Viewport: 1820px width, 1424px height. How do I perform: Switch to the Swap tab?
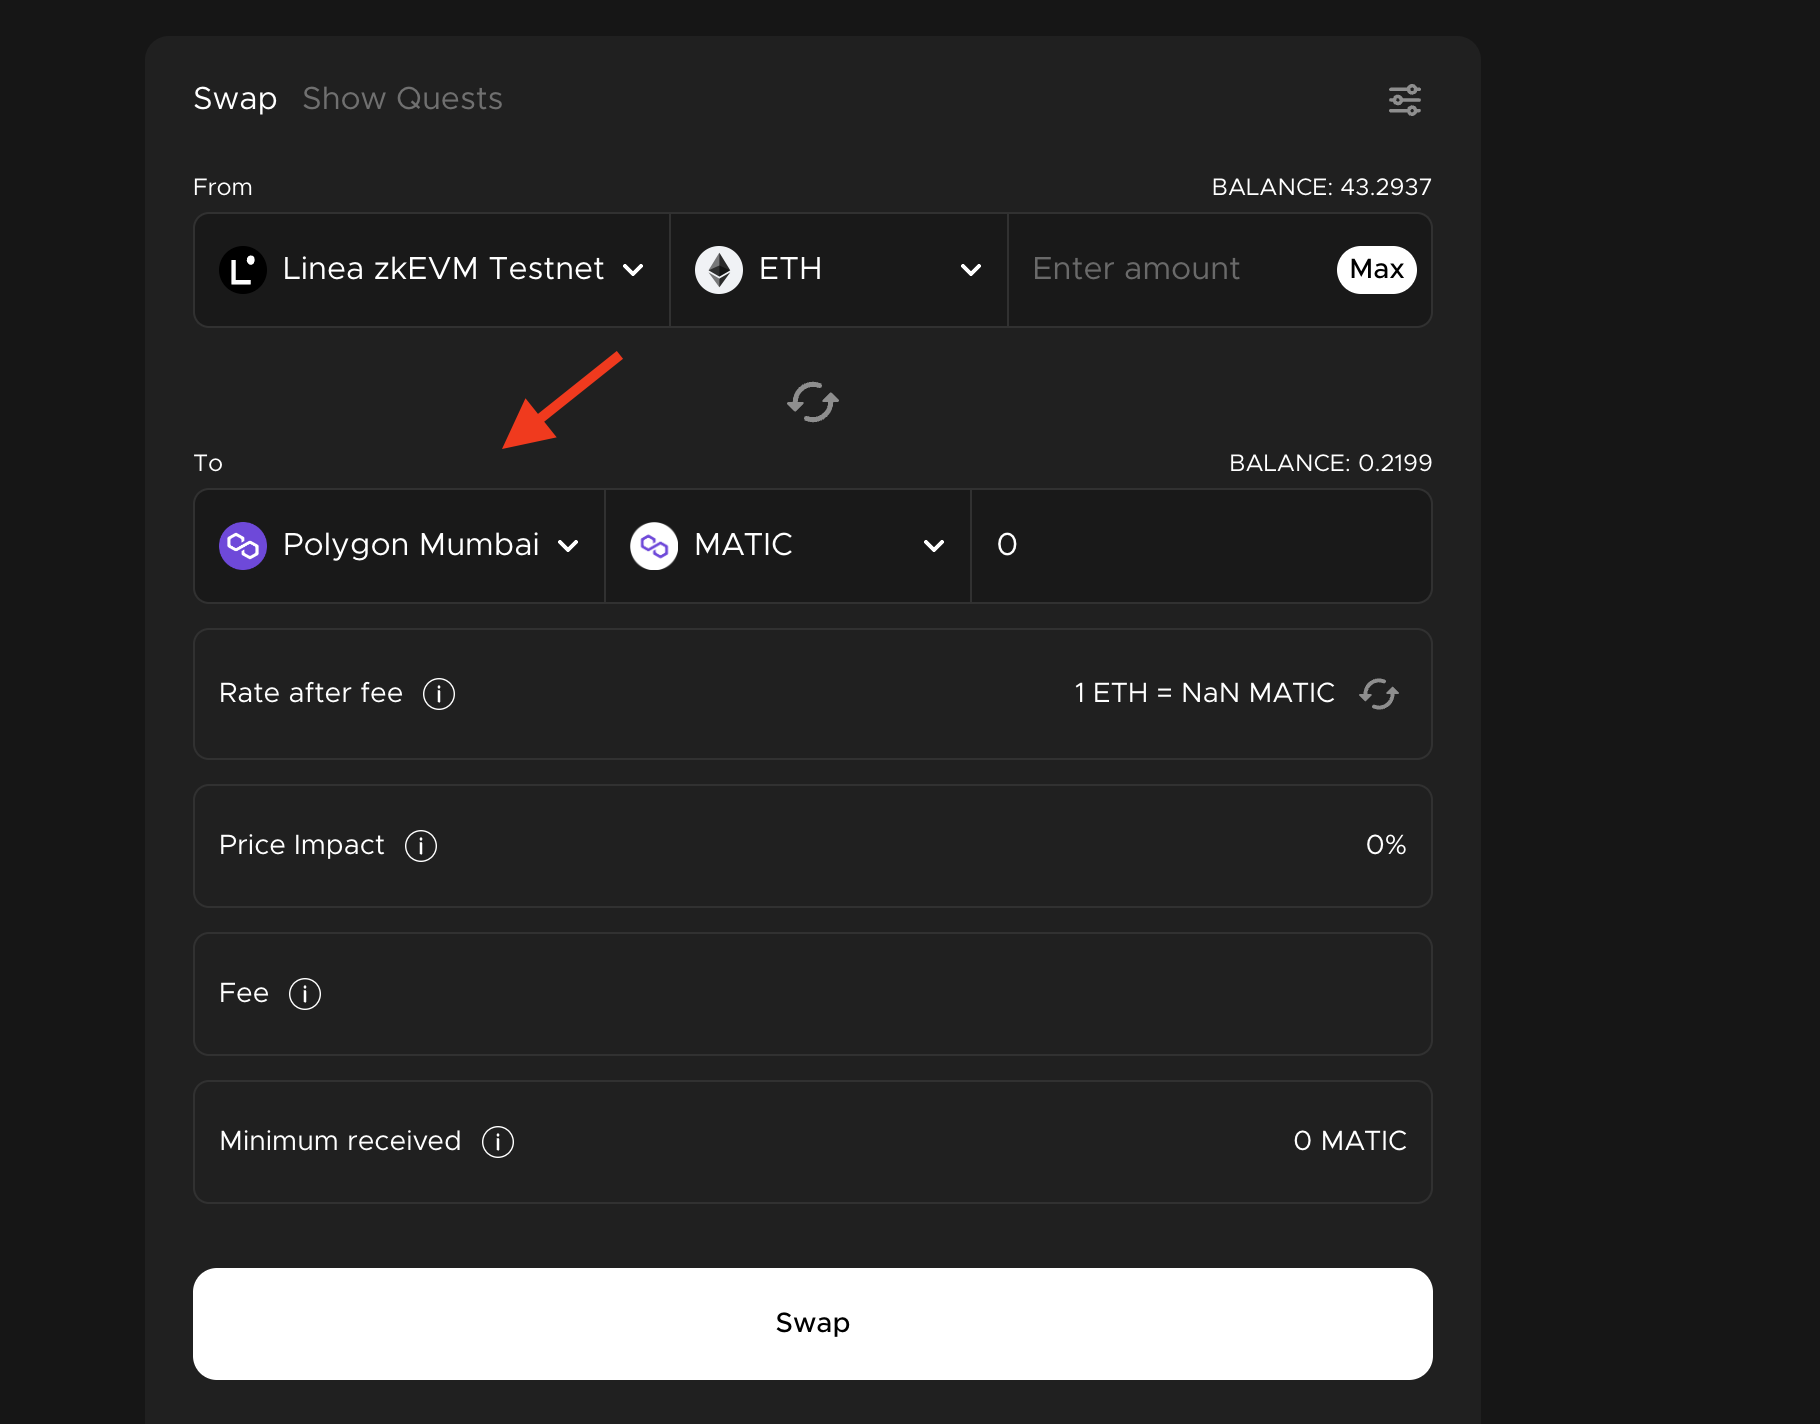pyautogui.click(x=235, y=99)
